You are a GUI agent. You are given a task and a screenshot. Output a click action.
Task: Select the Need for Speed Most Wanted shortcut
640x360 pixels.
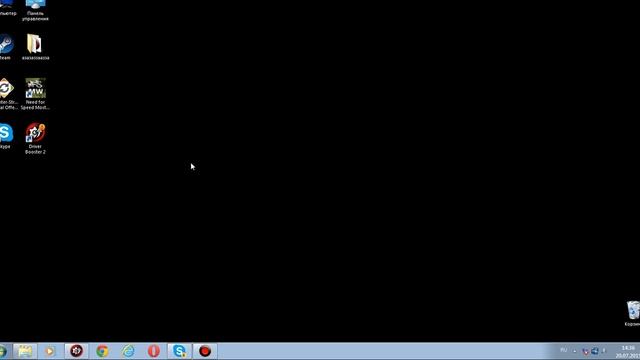(35, 94)
